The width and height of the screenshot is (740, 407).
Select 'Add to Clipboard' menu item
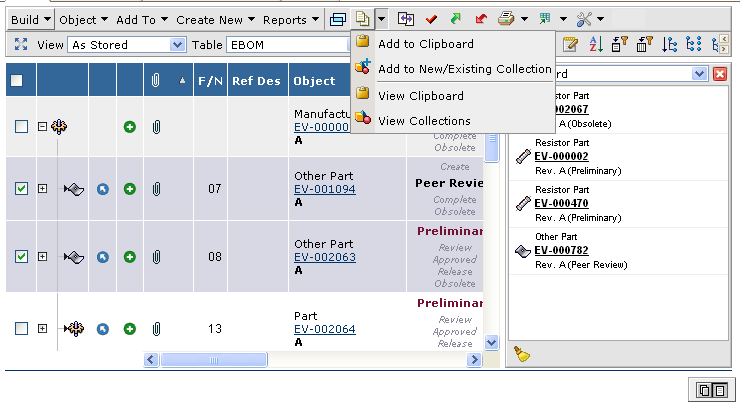click(x=425, y=44)
